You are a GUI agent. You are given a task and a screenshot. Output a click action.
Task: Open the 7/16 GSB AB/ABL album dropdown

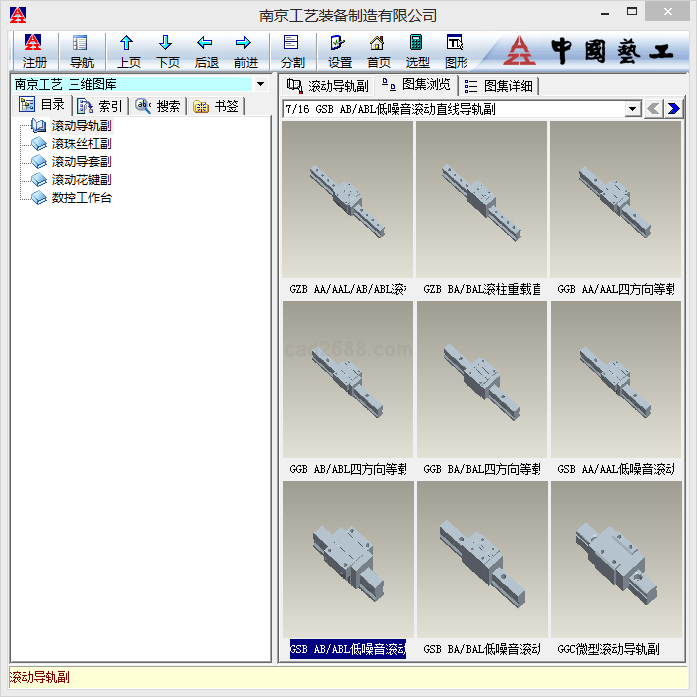tap(632, 109)
